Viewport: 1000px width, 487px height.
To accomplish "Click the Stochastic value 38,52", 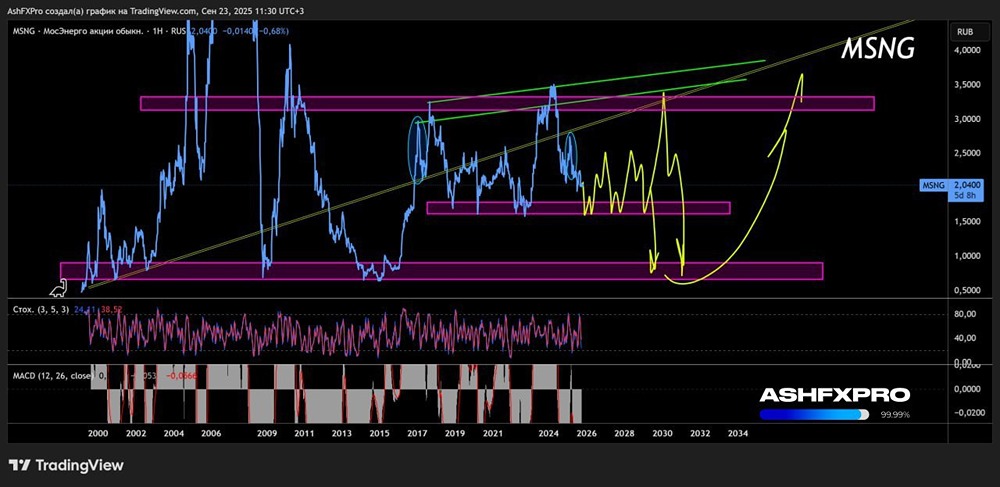I will [110, 309].
